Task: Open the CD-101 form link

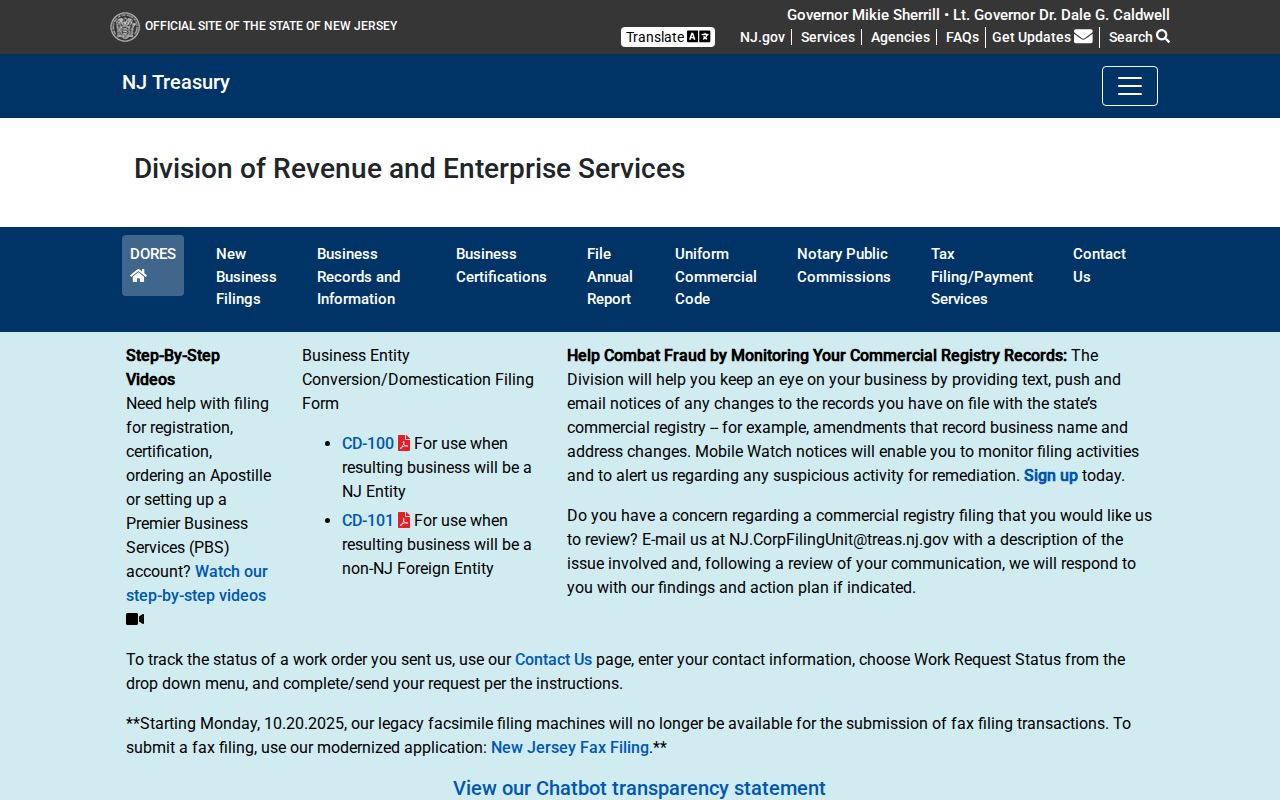Action: point(368,520)
